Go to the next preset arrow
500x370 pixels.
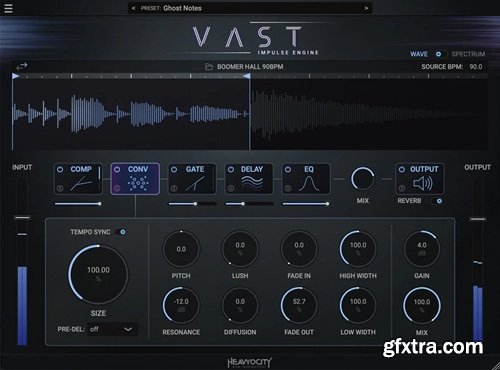[366, 8]
